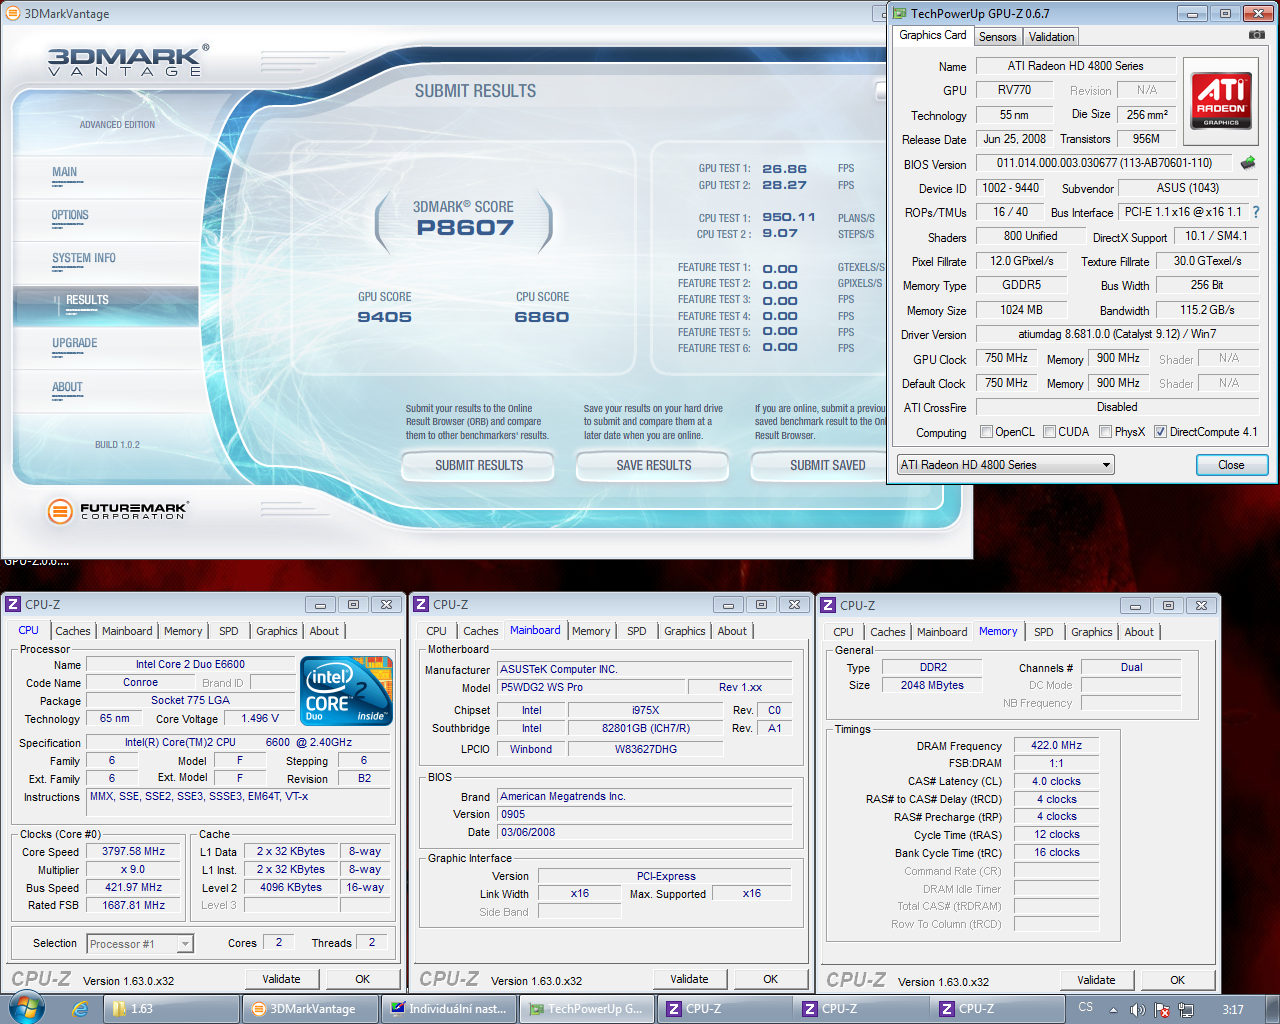Viewport: 1280px width, 1024px height.
Task: Click the GPU-Z Driver Version field
Action: (x=1117, y=334)
